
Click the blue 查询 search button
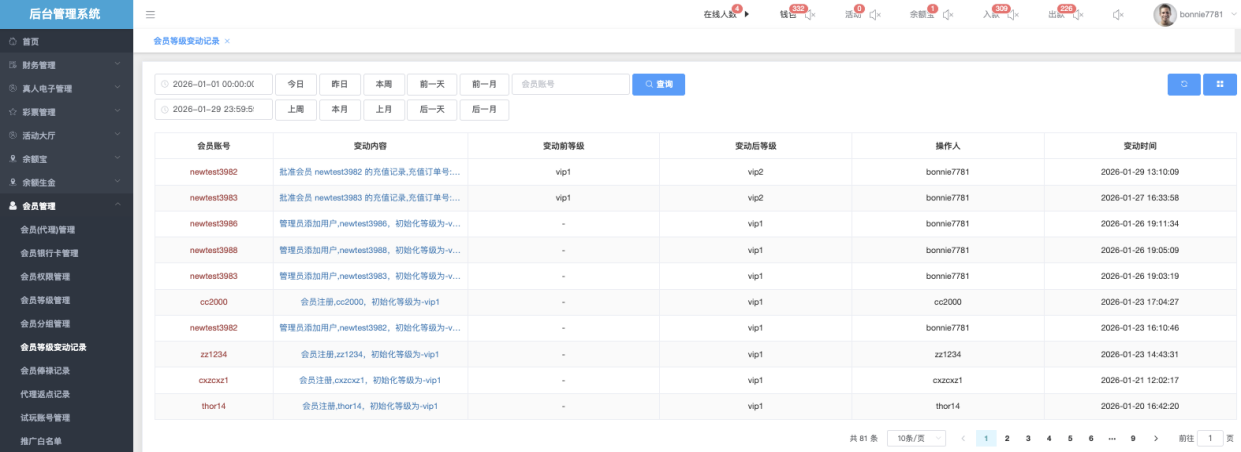click(x=658, y=85)
